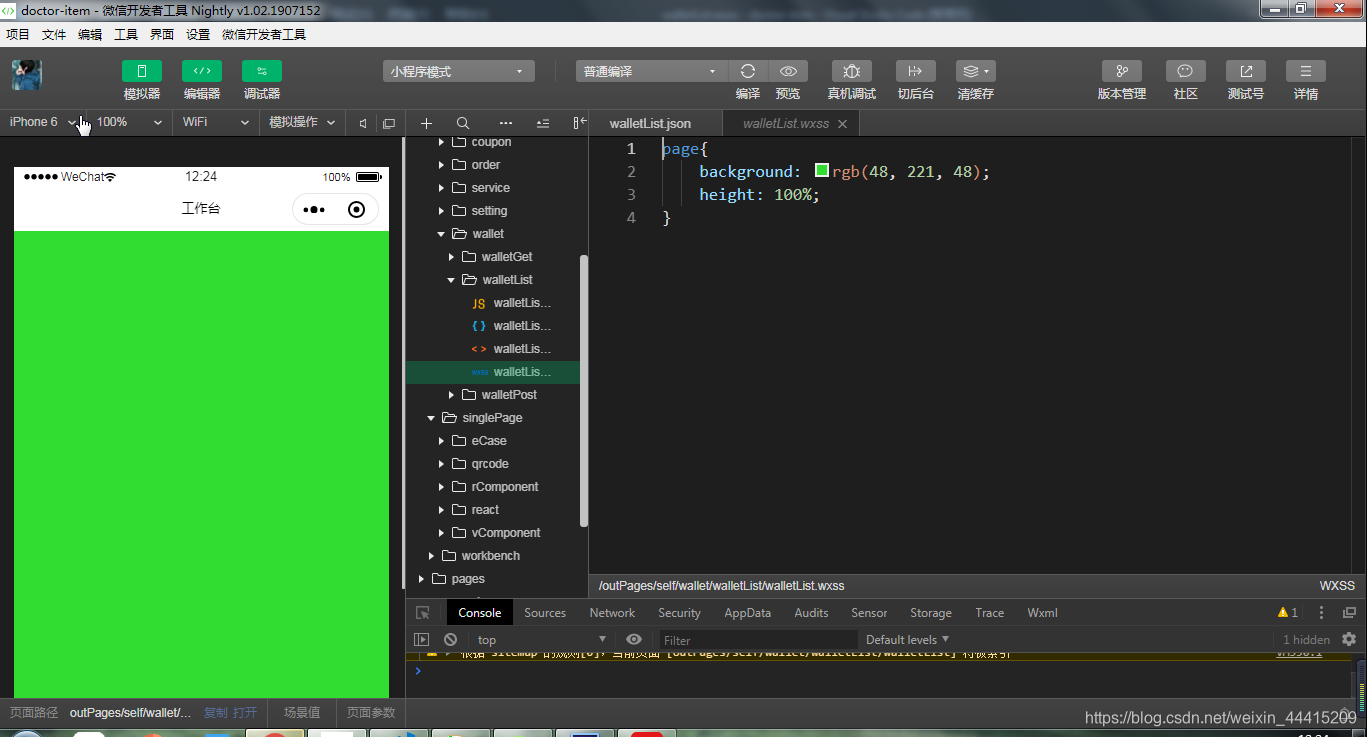
Task: Click the 编译 compile refresh icon
Action: pos(748,71)
